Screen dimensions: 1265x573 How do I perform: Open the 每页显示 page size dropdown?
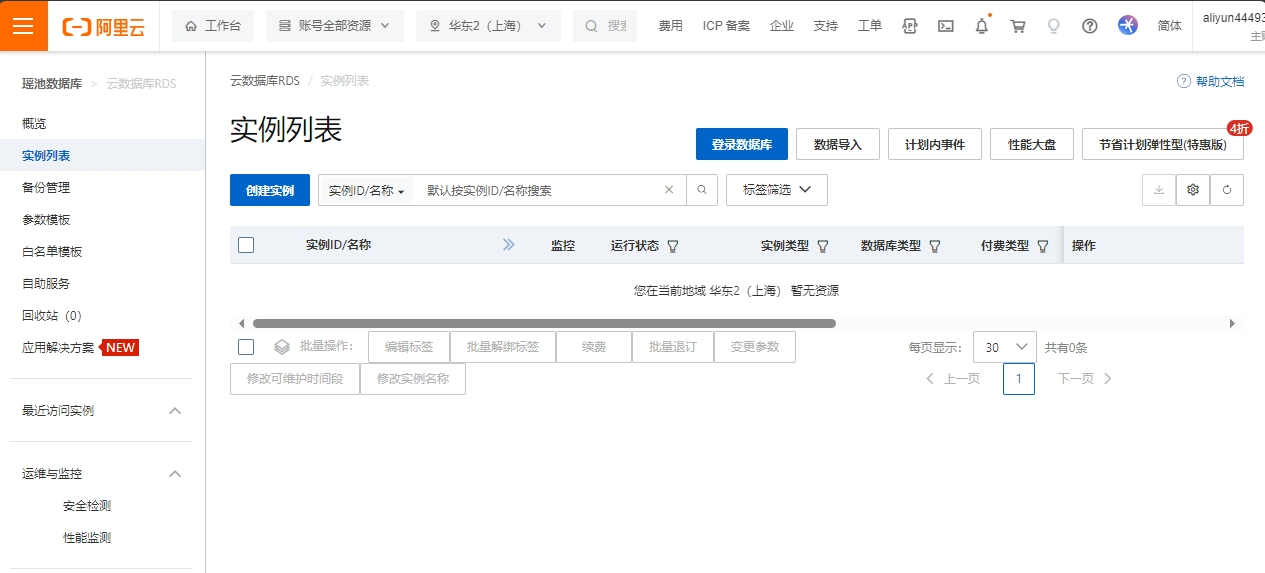click(1004, 347)
